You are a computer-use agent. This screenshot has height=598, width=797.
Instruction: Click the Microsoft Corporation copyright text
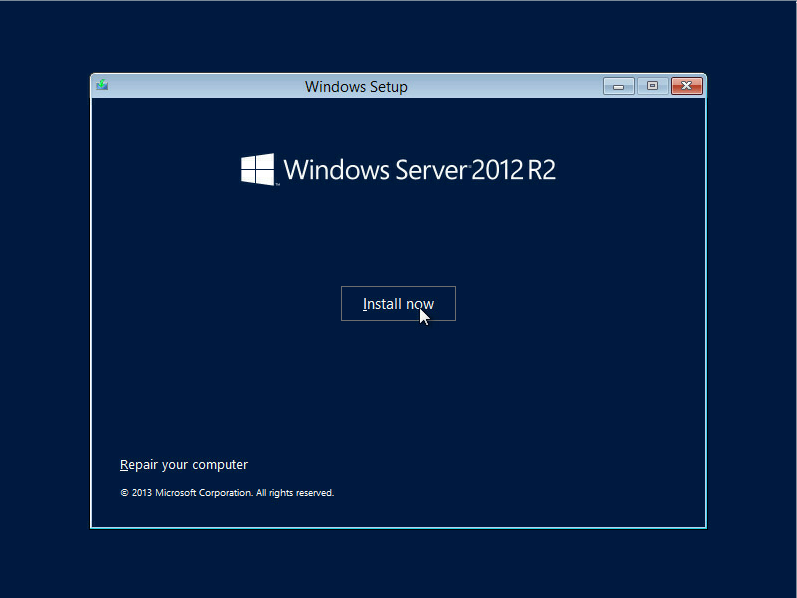tap(227, 493)
